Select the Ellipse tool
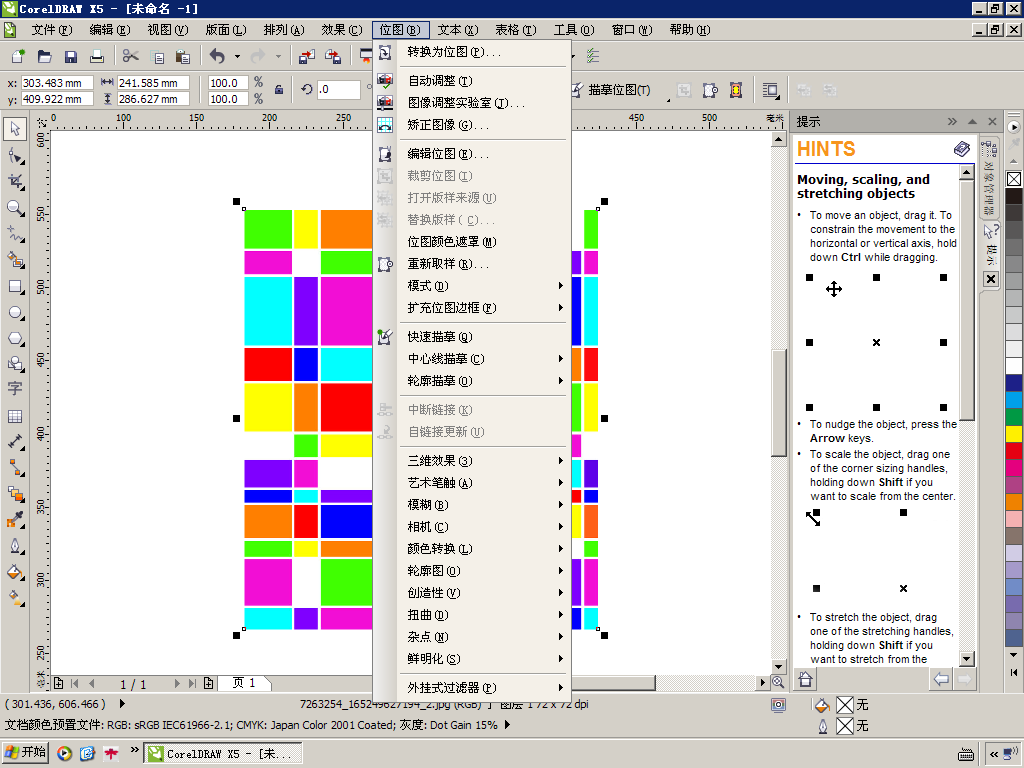The height and width of the screenshot is (768, 1024). [15, 313]
